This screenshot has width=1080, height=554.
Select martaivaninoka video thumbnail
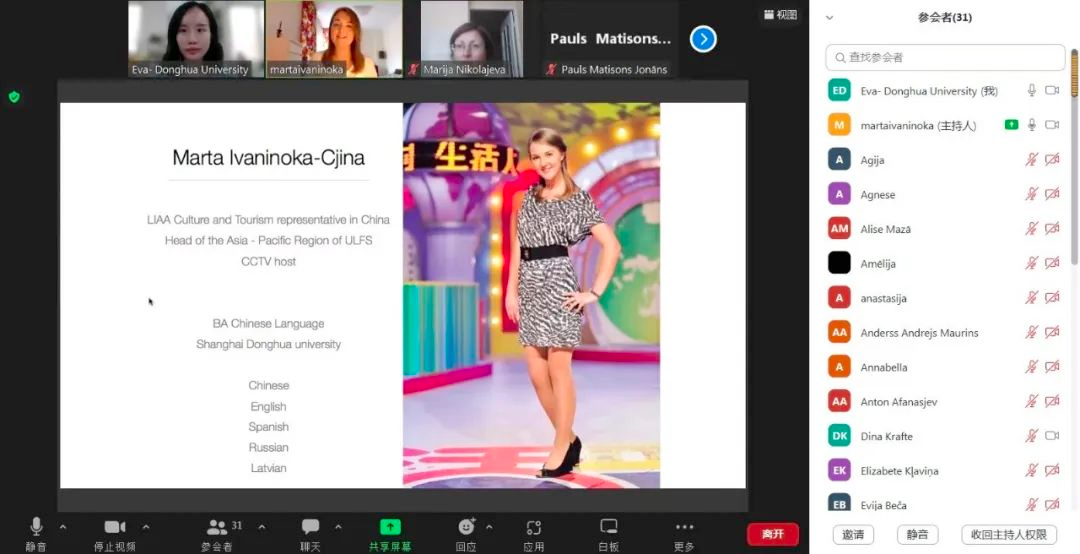335,39
